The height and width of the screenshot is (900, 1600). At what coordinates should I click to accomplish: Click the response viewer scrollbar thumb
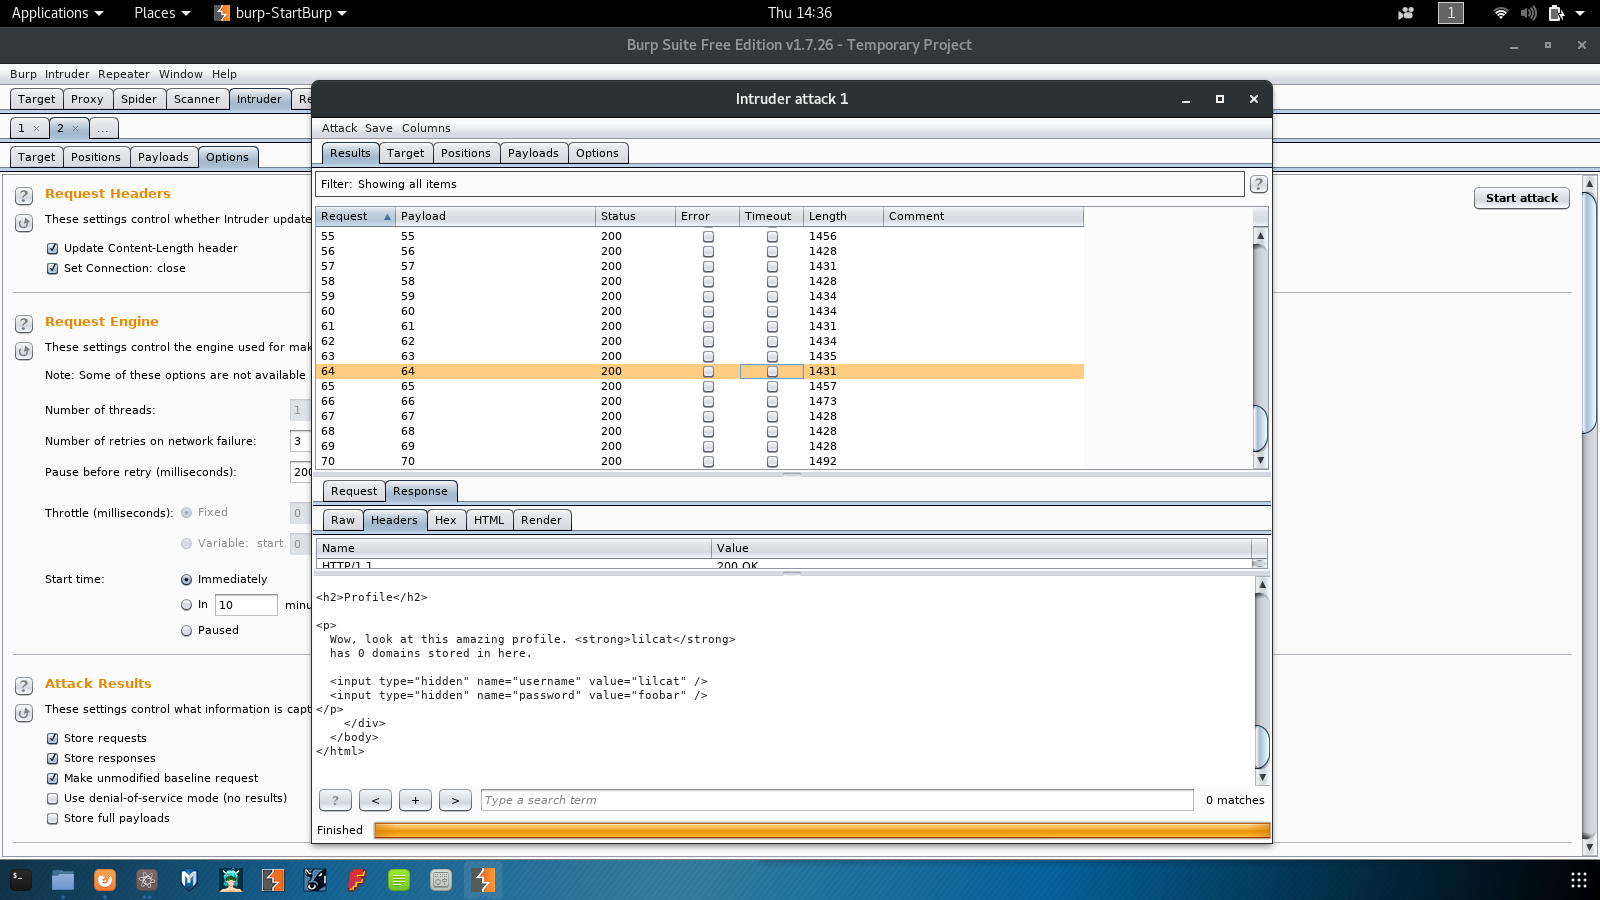coord(1262,746)
